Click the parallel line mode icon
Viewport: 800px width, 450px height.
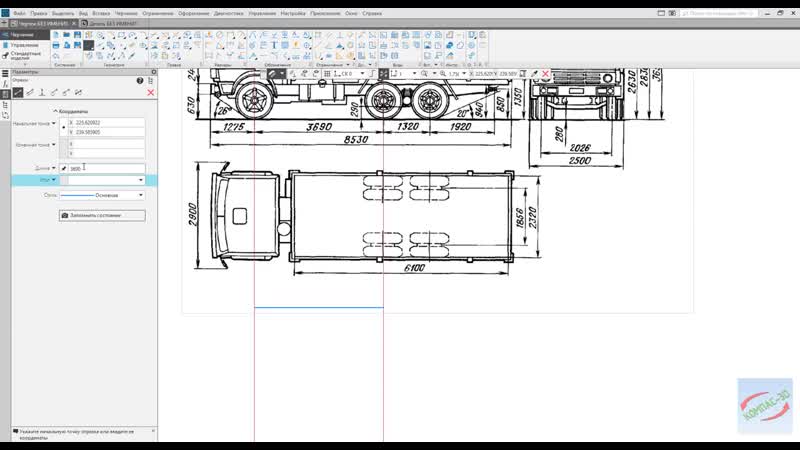(30, 92)
